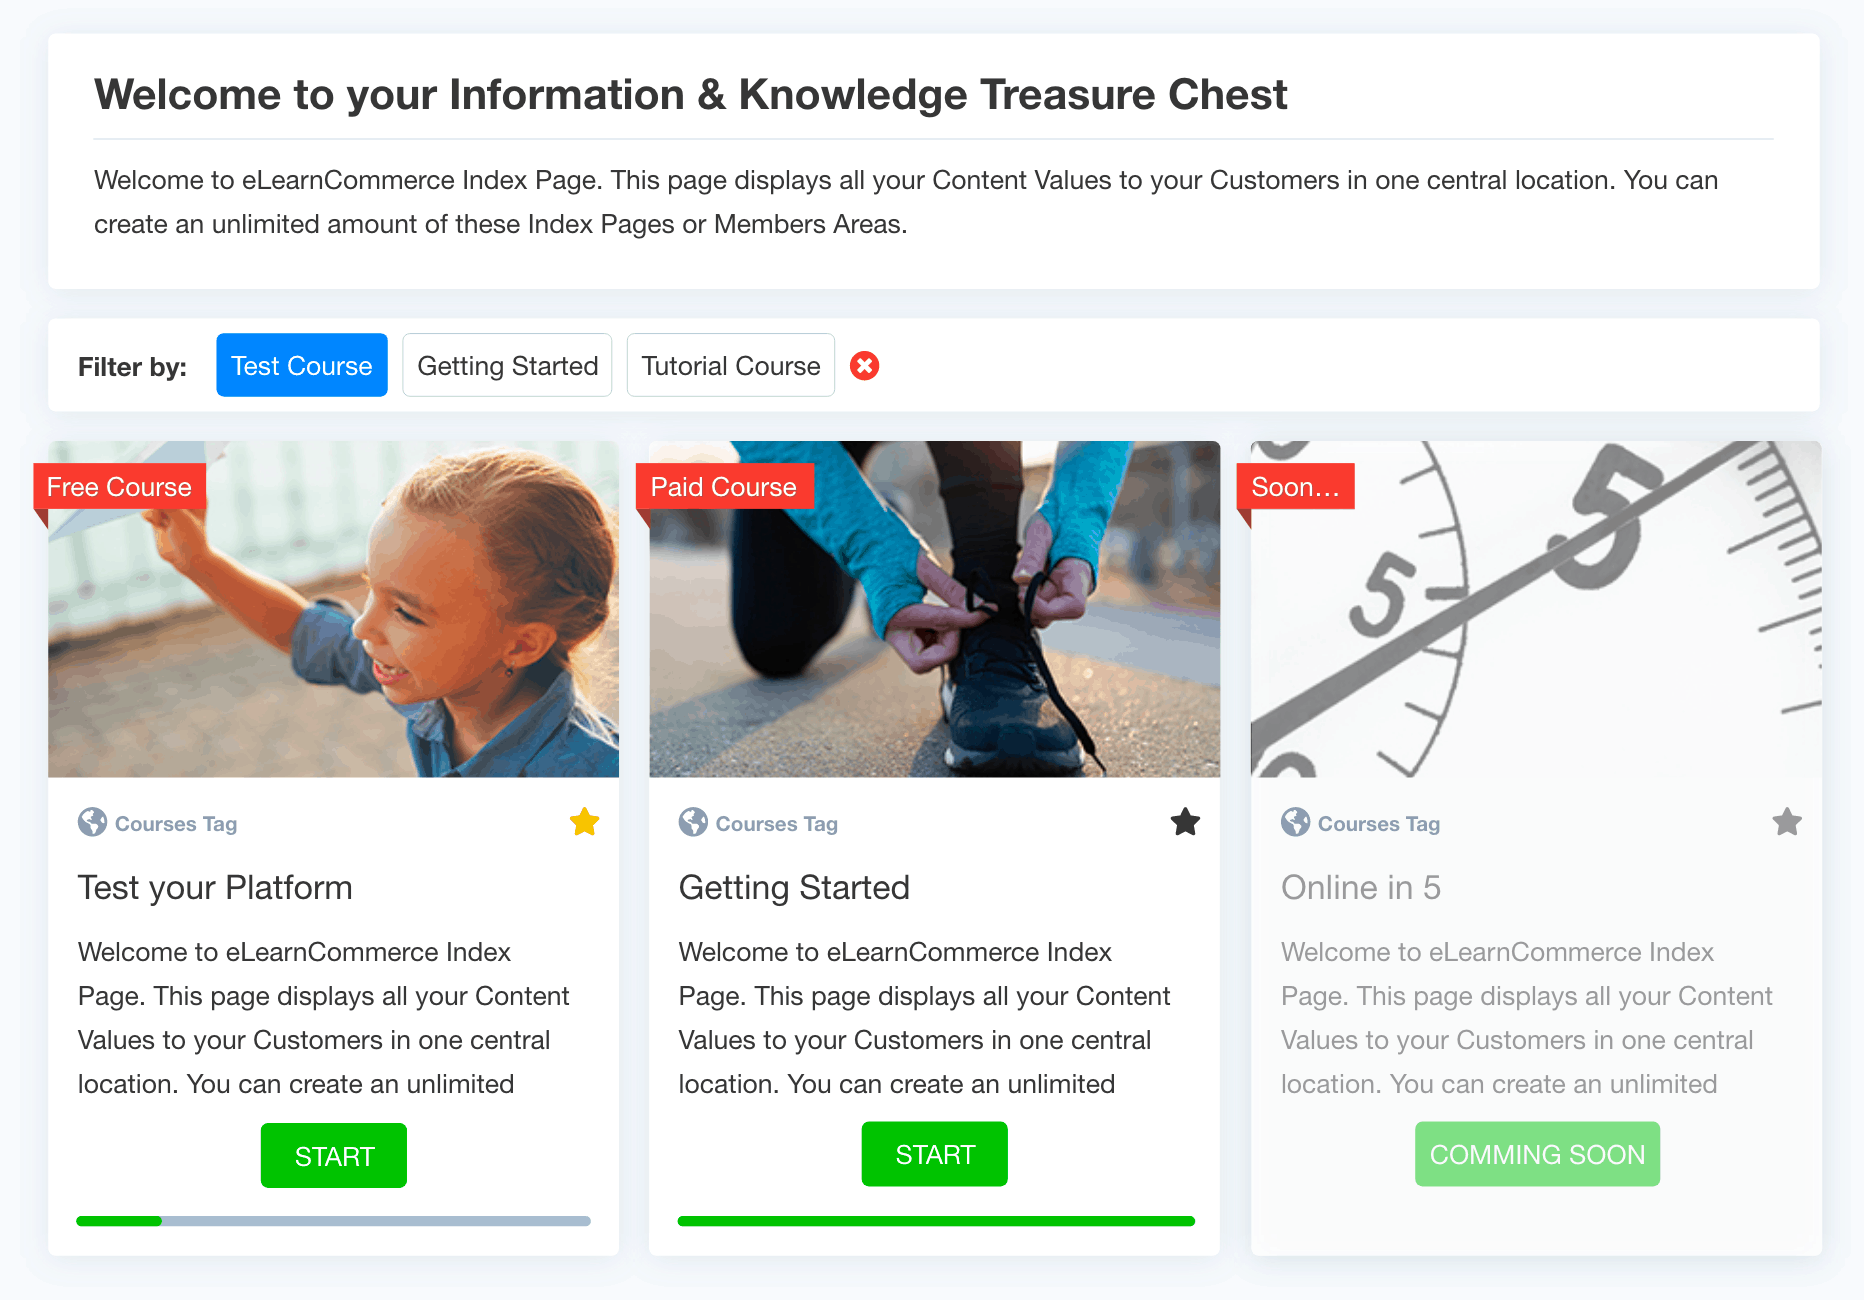Click the COMMING SOON button

(x=1537, y=1154)
